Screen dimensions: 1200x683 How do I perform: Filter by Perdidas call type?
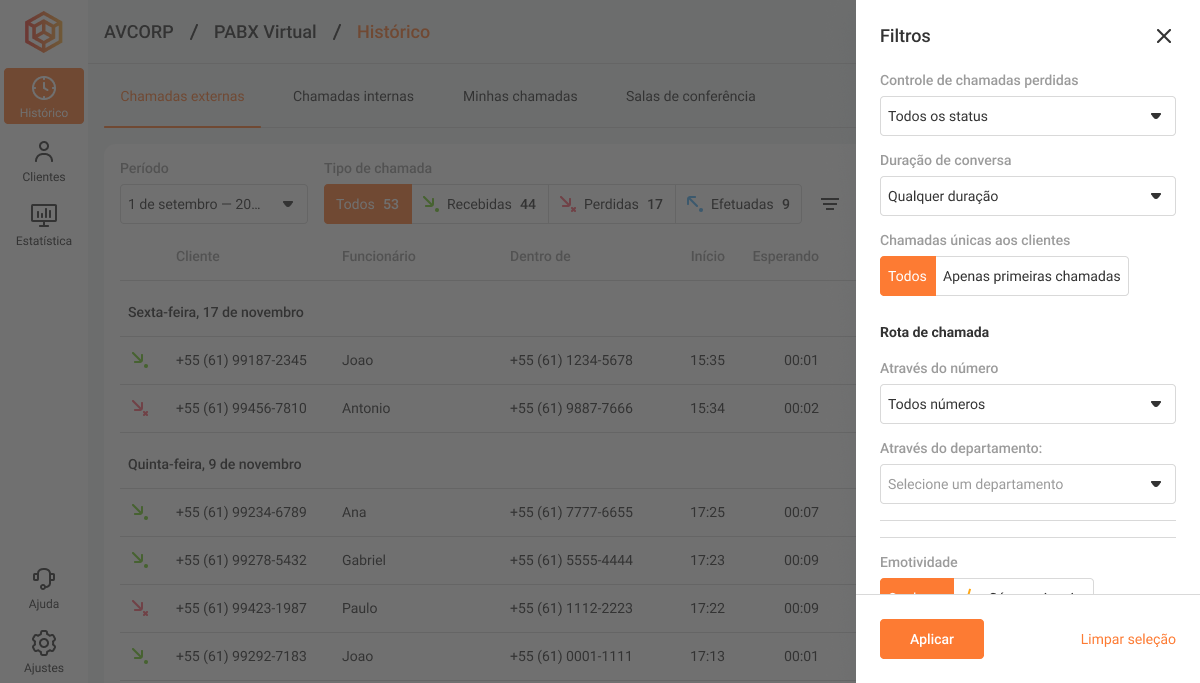click(611, 204)
